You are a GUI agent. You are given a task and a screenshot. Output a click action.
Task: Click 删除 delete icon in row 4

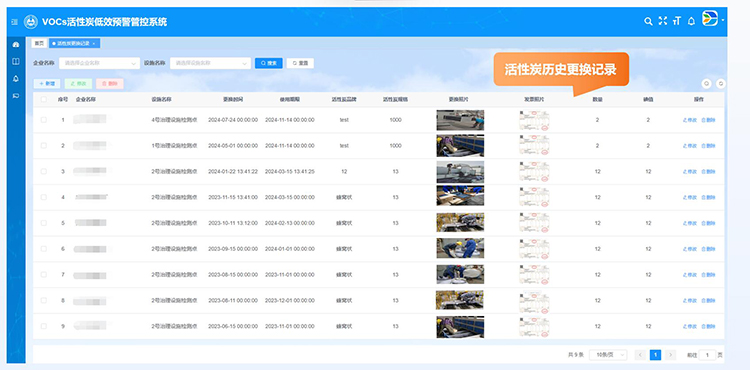[708, 197]
